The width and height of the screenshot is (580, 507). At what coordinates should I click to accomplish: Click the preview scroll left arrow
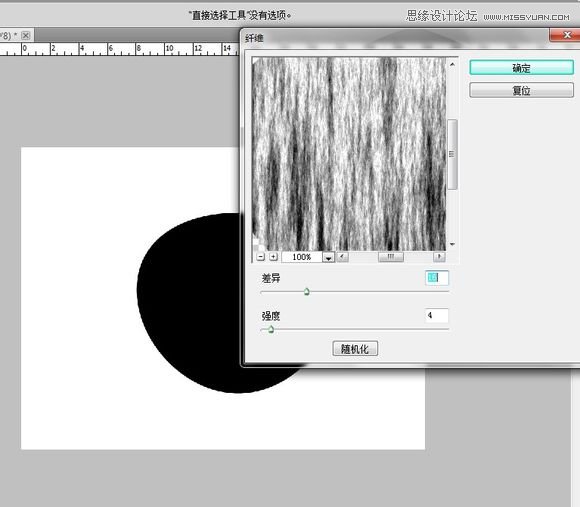(342, 257)
